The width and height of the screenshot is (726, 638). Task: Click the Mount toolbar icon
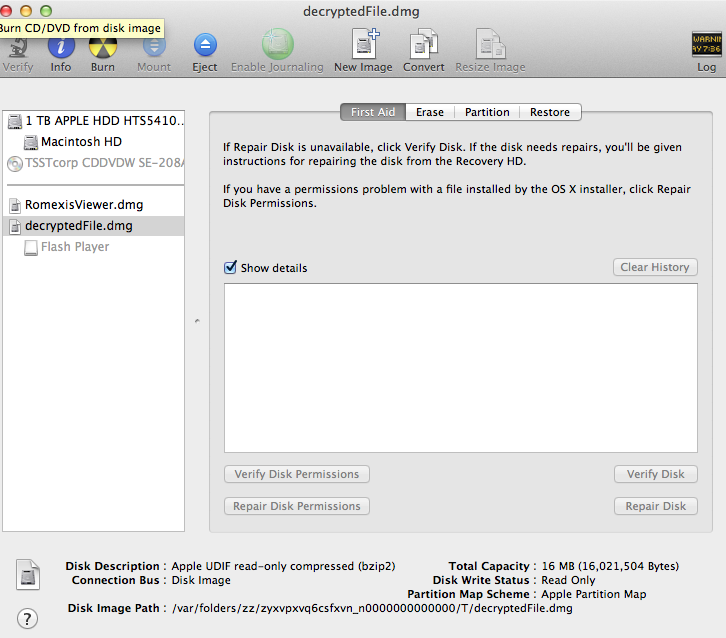click(154, 46)
